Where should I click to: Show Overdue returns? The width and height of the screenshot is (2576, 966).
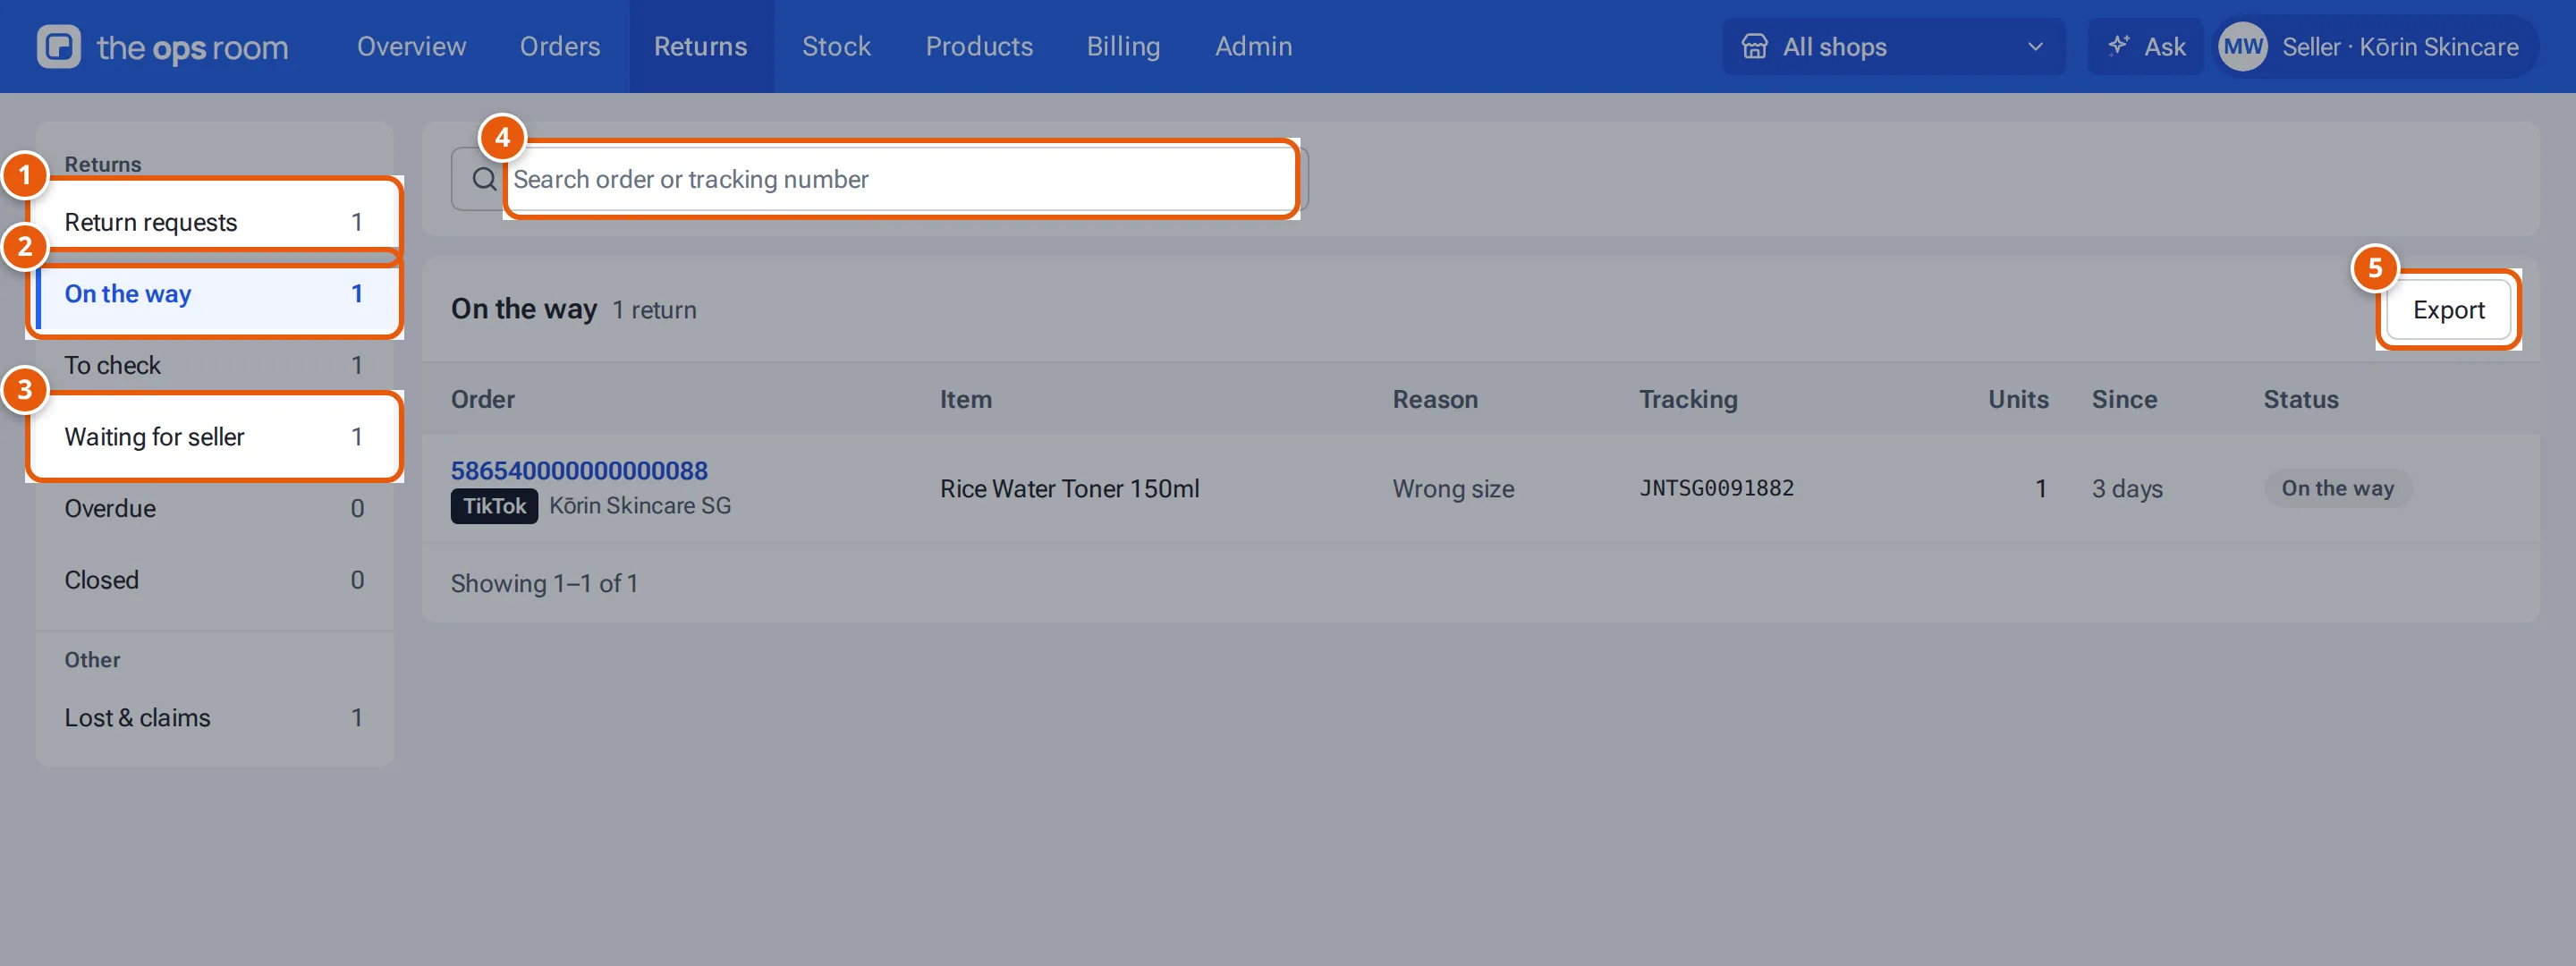(214, 508)
